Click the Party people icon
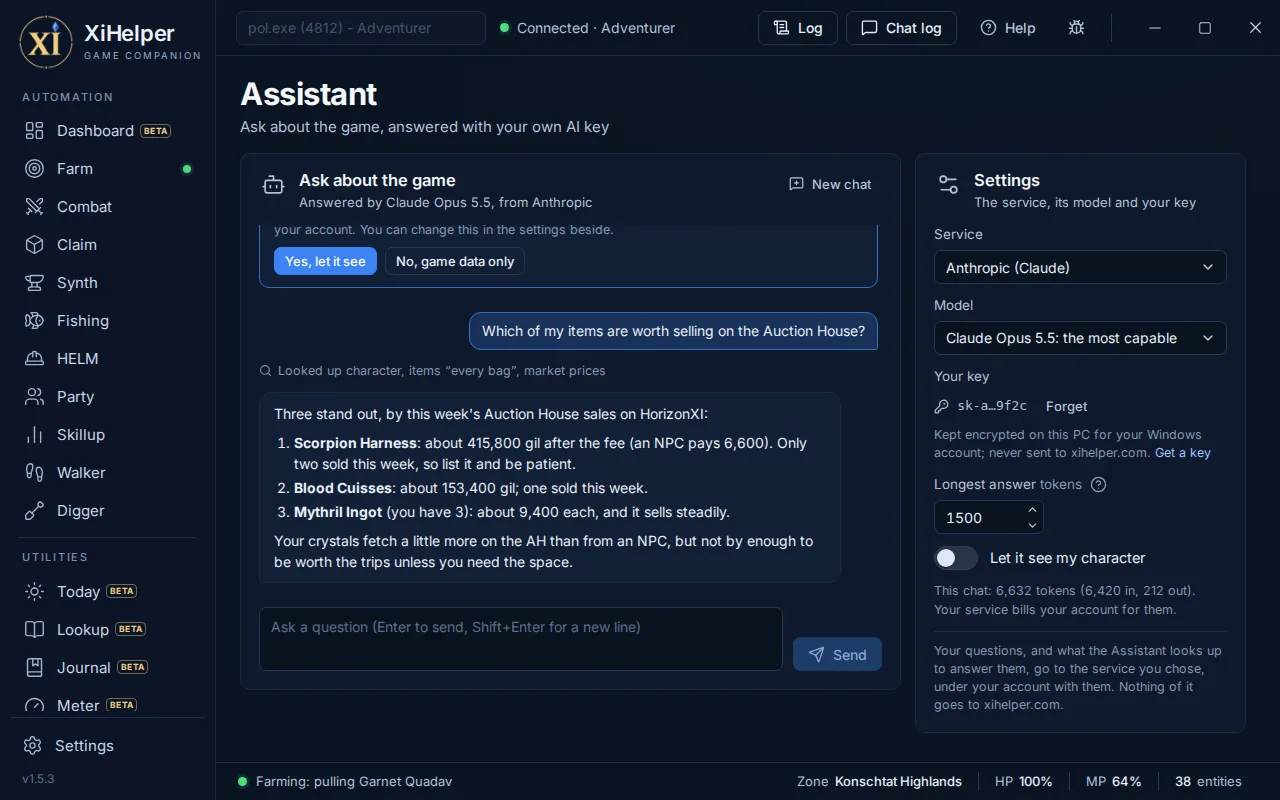Viewport: 1280px width, 800px height. [35, 397]
